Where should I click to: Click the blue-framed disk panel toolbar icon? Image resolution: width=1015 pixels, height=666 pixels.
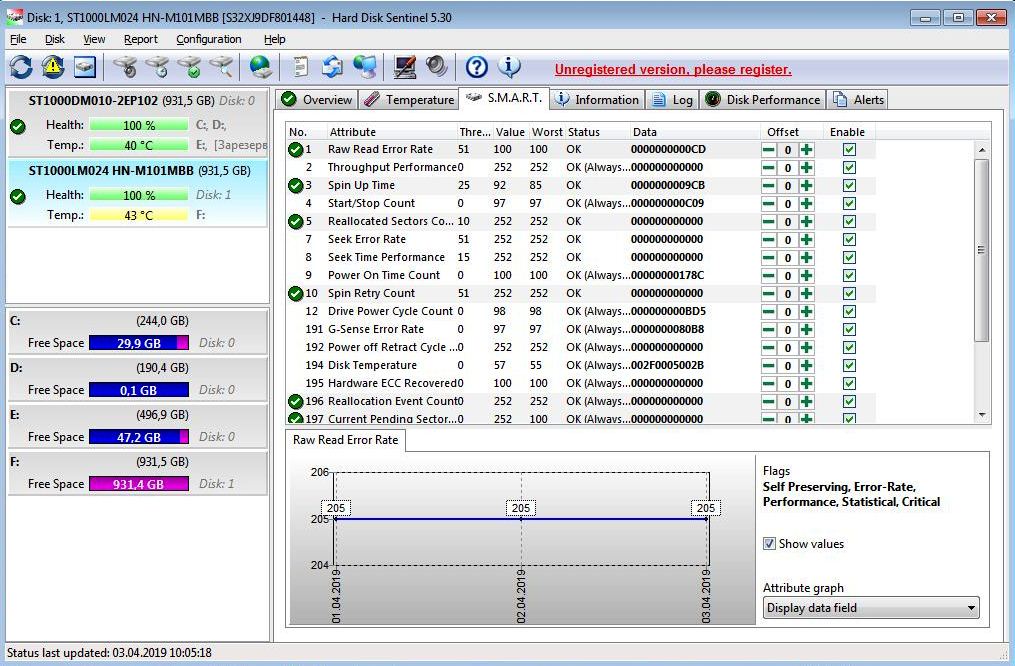85,67
